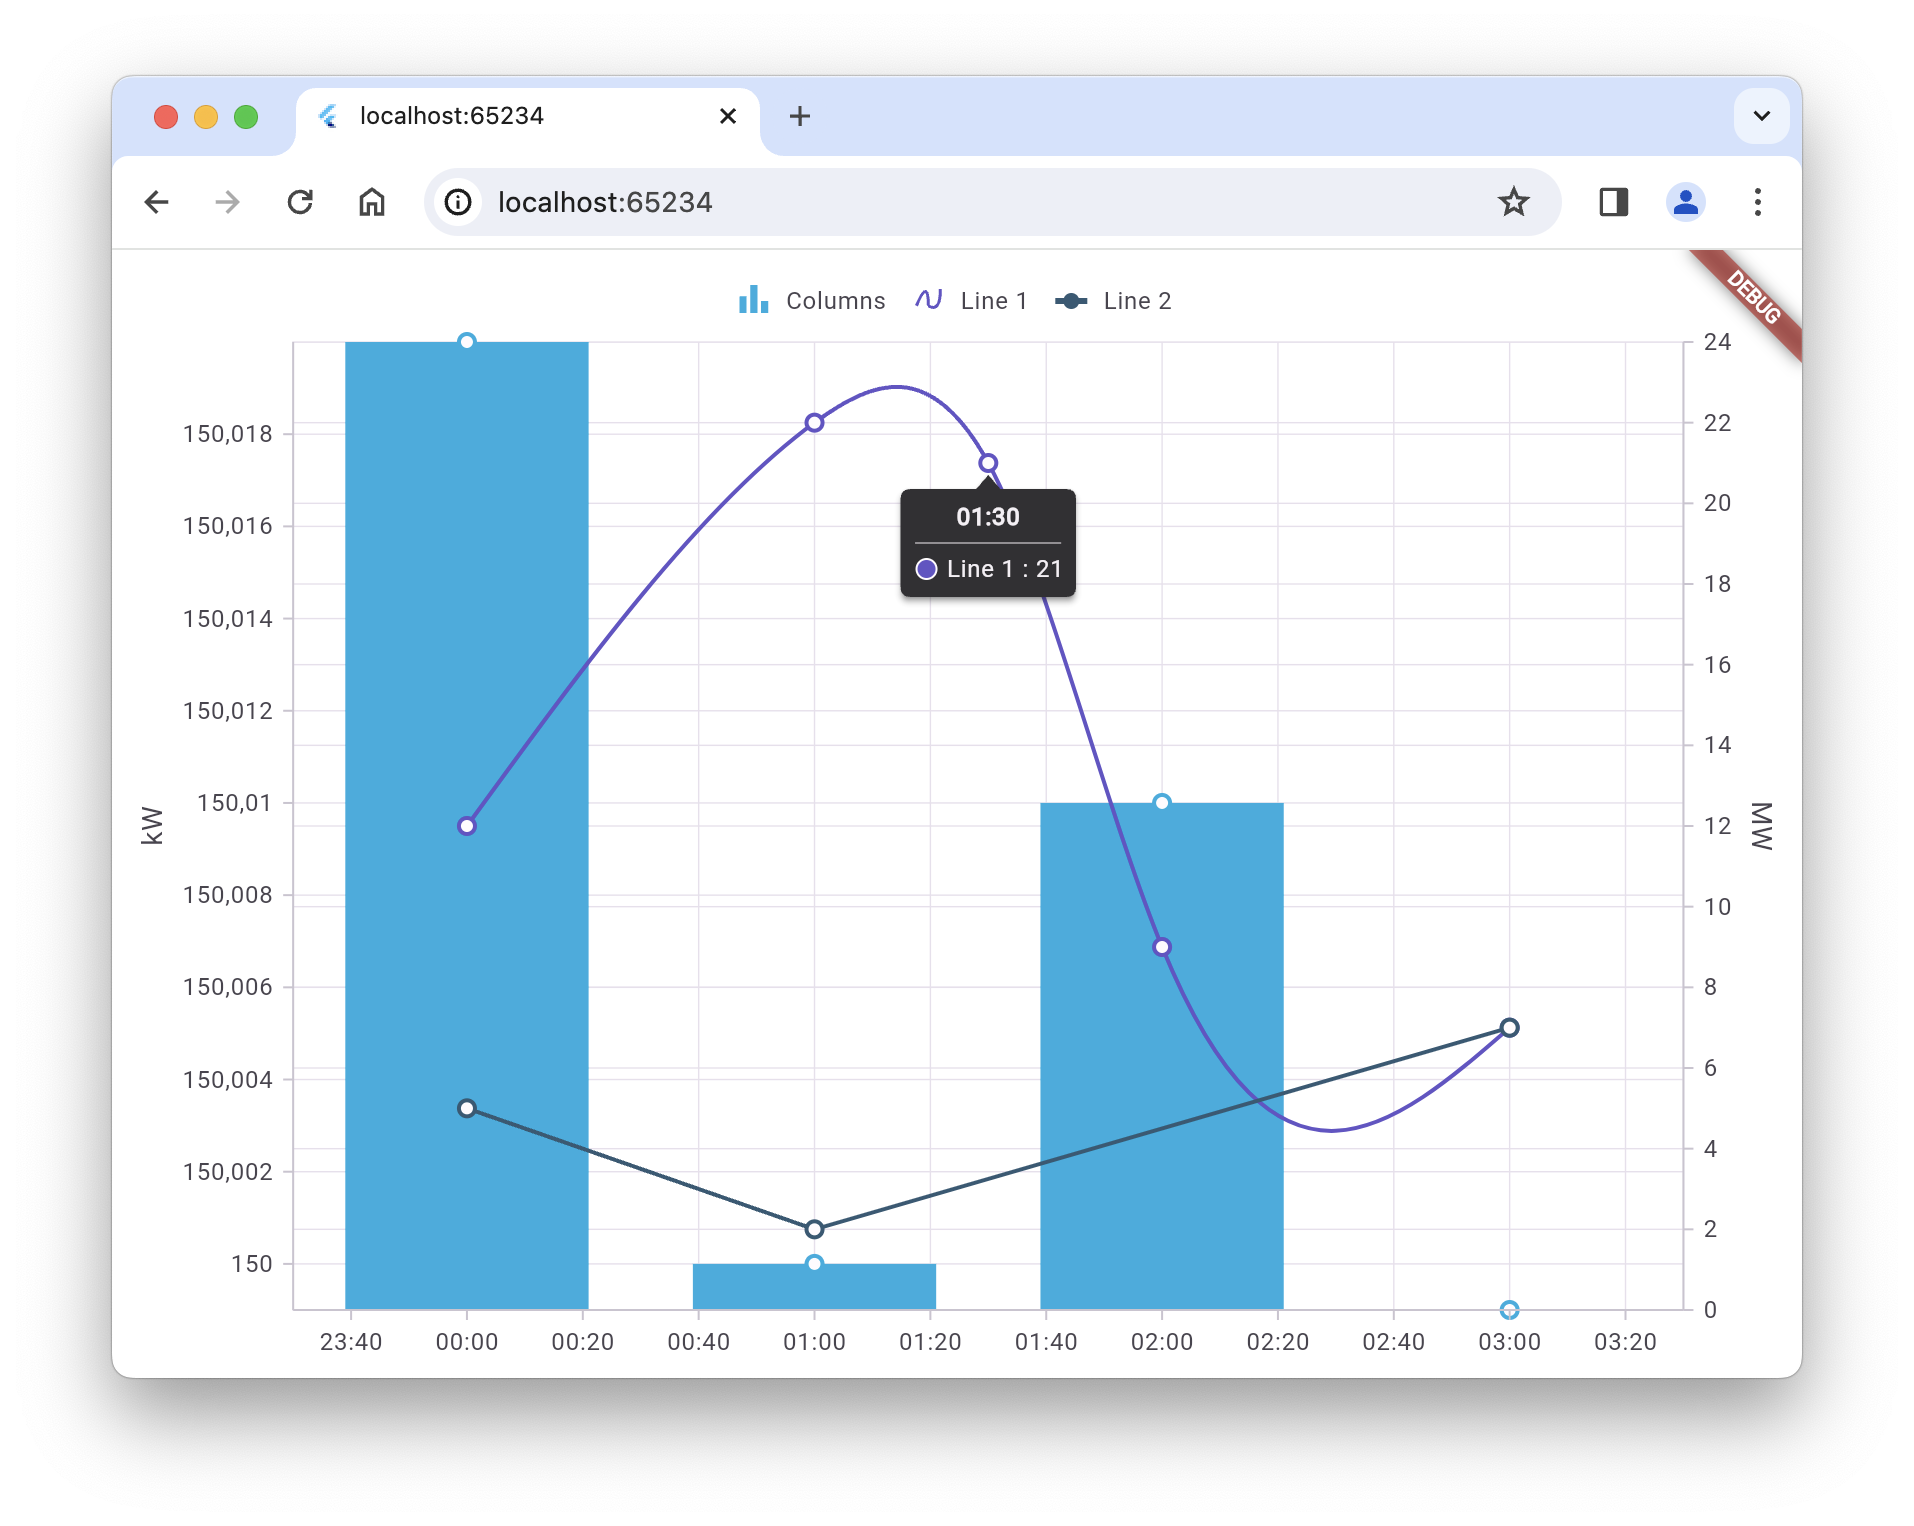Click the forward navigation arrow
Screen dimensions: 1914x1526
click(x=228, y=202)
